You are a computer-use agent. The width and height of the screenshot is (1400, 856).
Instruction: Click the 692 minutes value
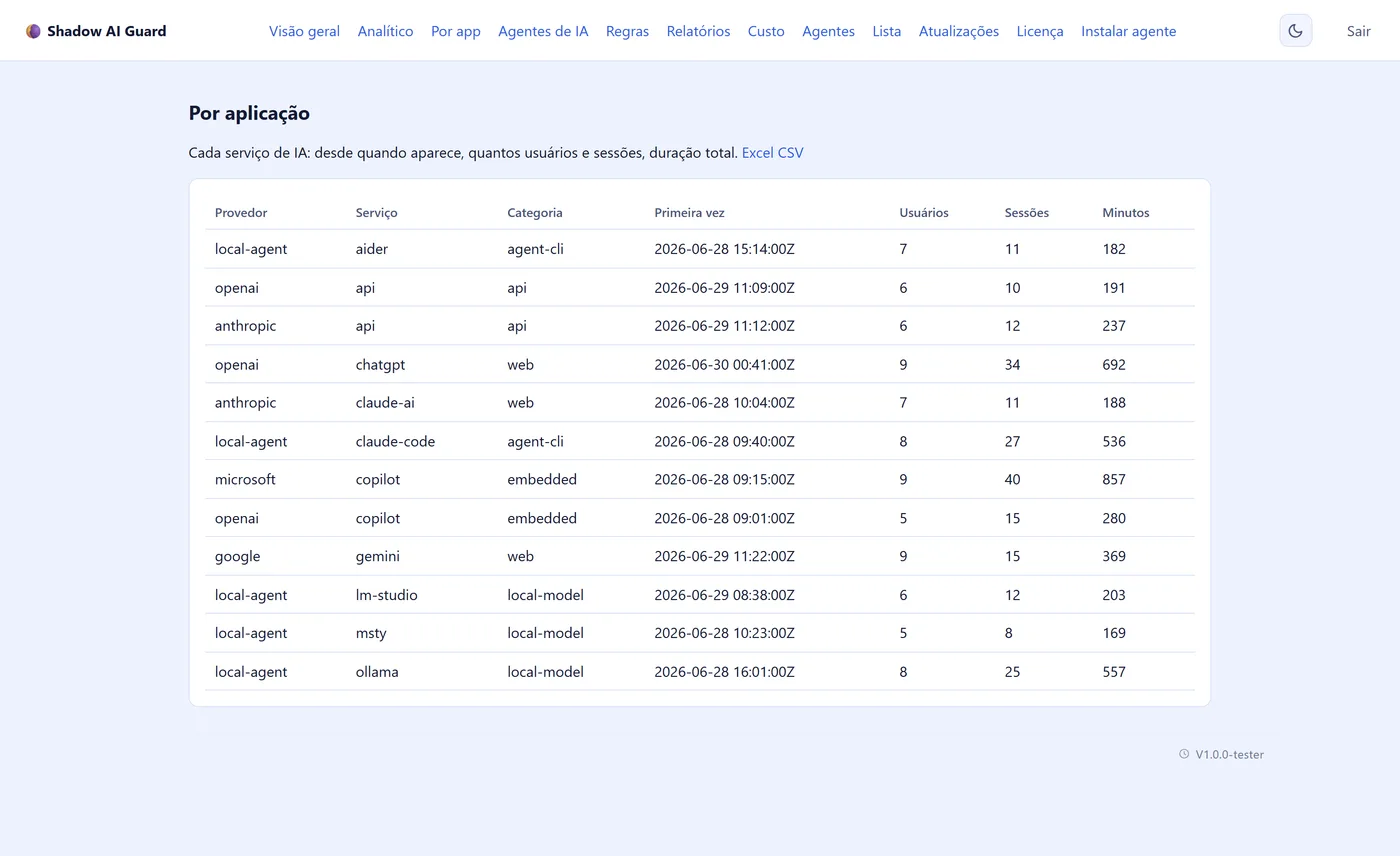click(1114, 364)
